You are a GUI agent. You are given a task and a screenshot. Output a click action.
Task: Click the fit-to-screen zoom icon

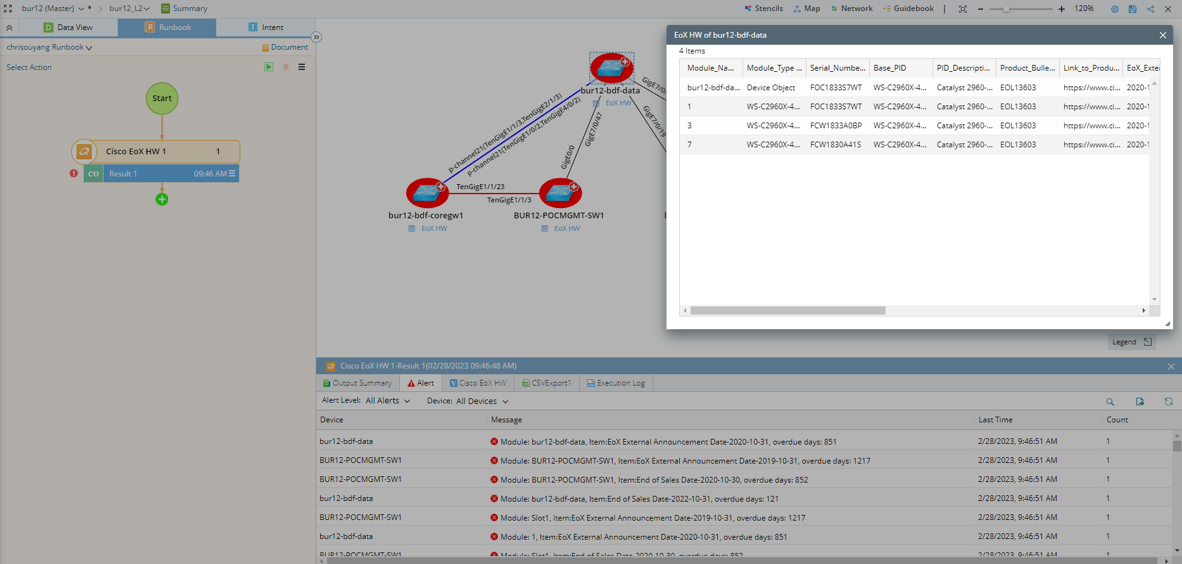pos(962,9)
